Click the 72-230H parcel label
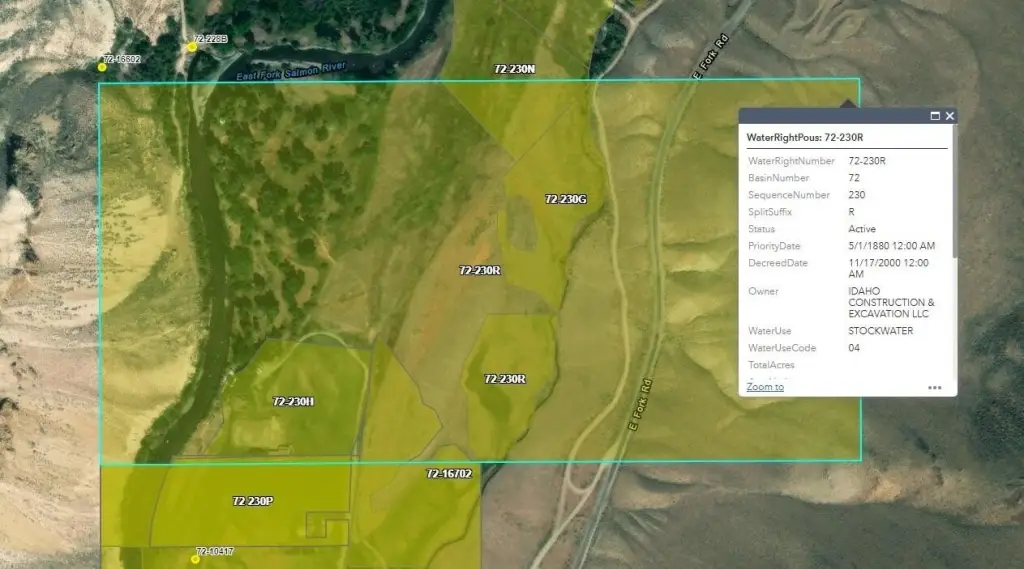This screenshot has width=1024, height=569. [x=293, y=401]
